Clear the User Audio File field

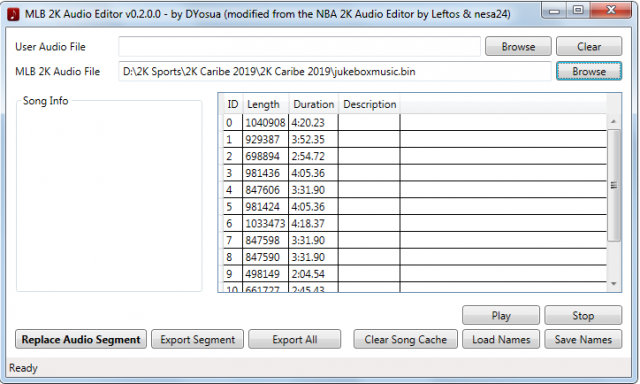(x=589, y=47)
